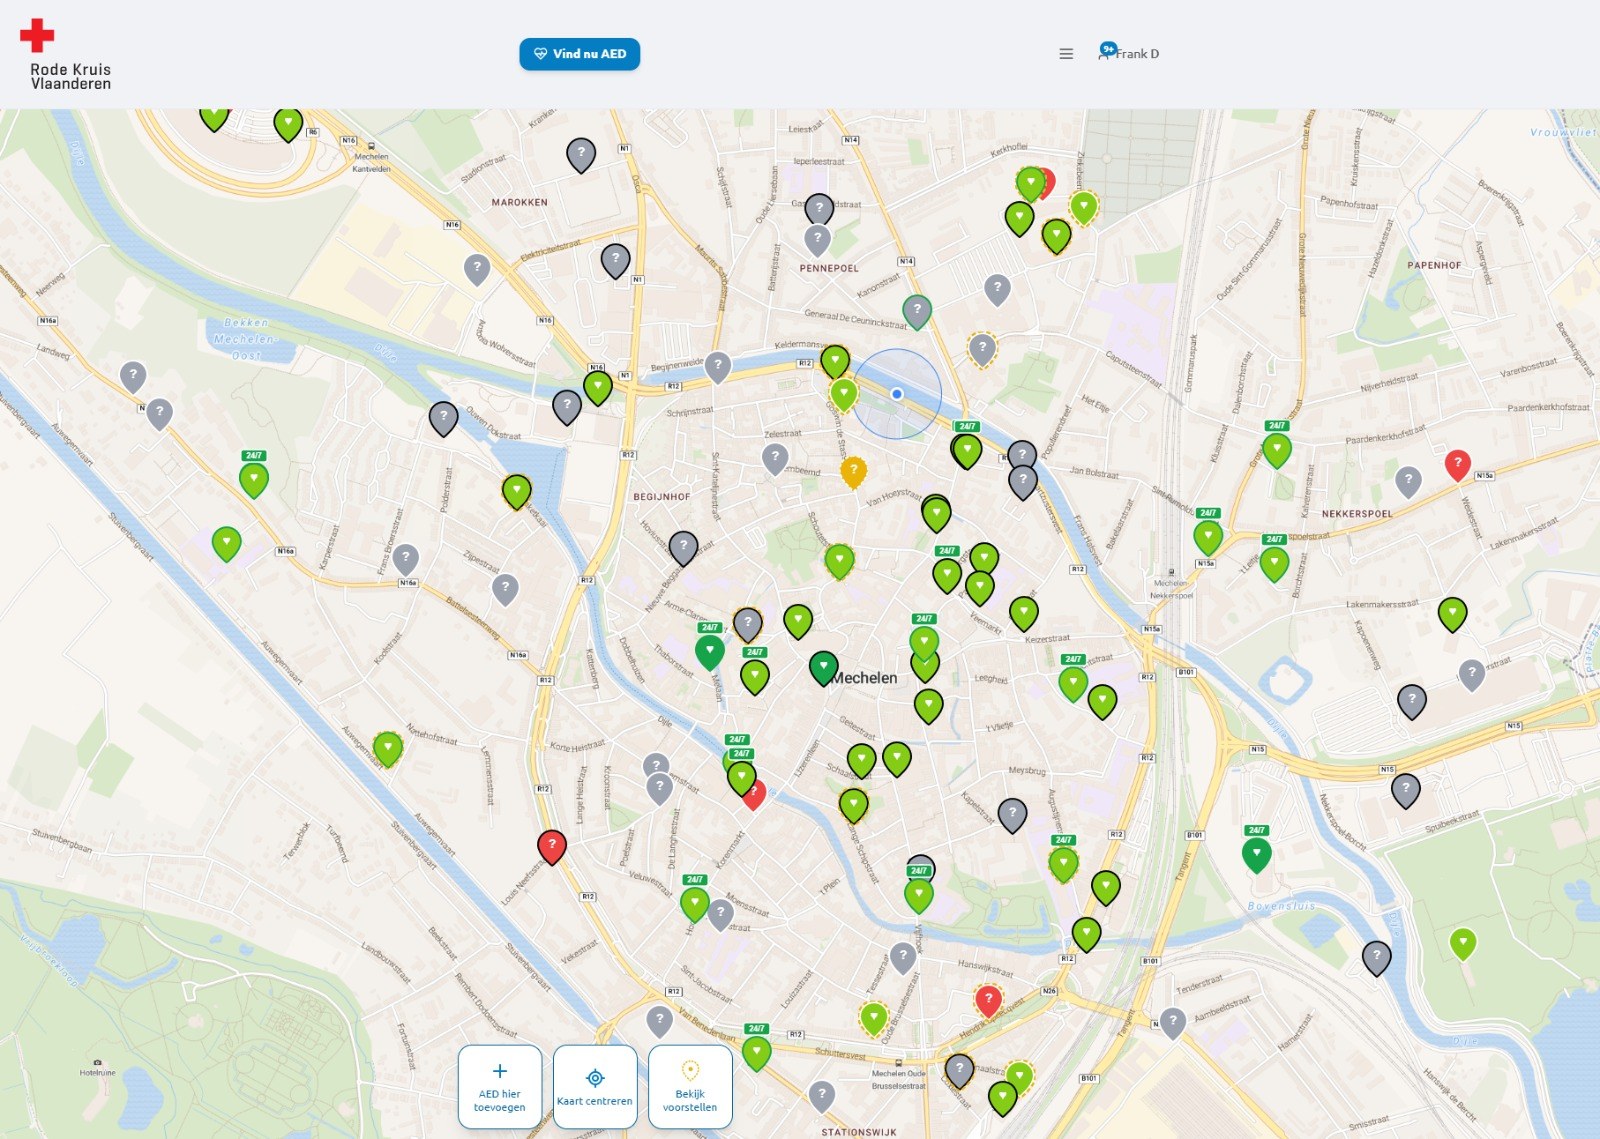Select the red marker near Nekkerspoel N15a
This screenshot has height=1139, width=1600.
pos(1458,465)
